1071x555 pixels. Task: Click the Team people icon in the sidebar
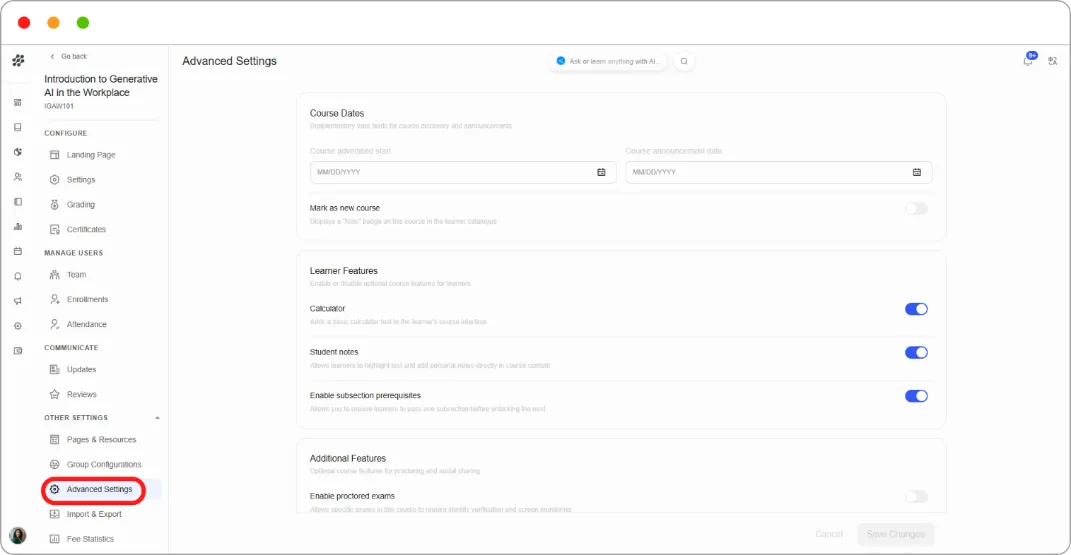click(x=55, y=274)
